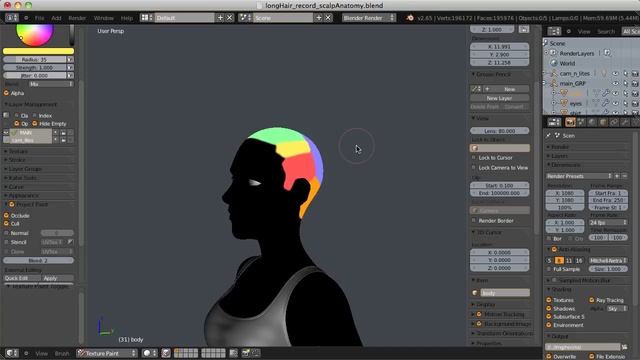Click the outliner editor type icon

pyautogui.click(x=554, y=31)
